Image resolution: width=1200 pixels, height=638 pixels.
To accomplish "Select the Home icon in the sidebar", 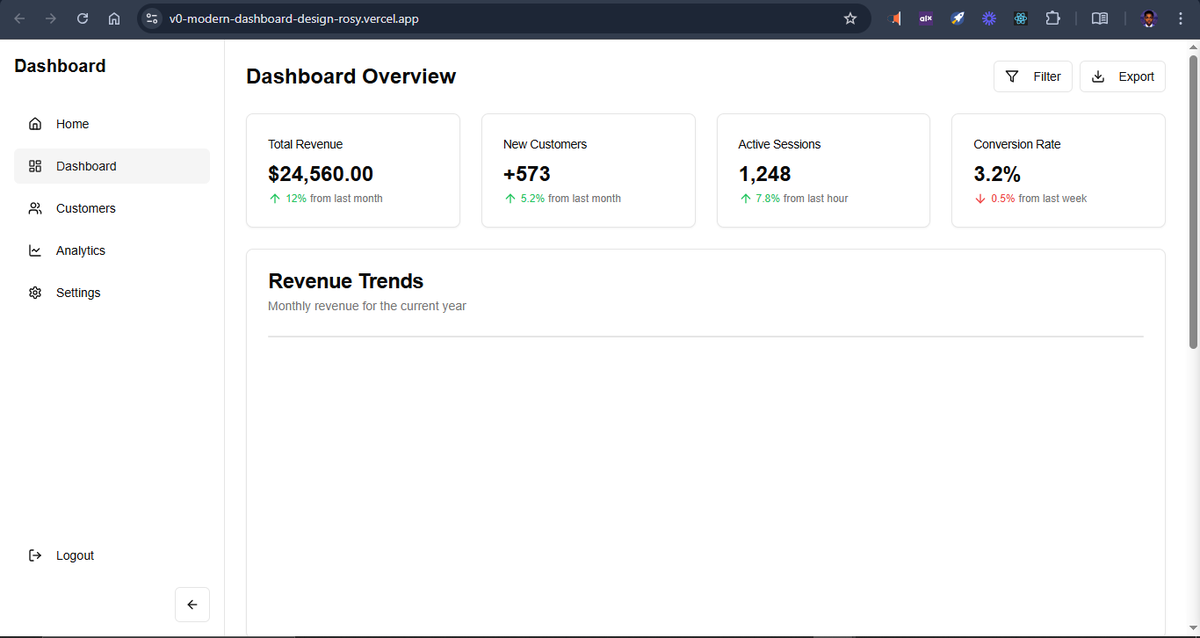I will click(35, 124).
